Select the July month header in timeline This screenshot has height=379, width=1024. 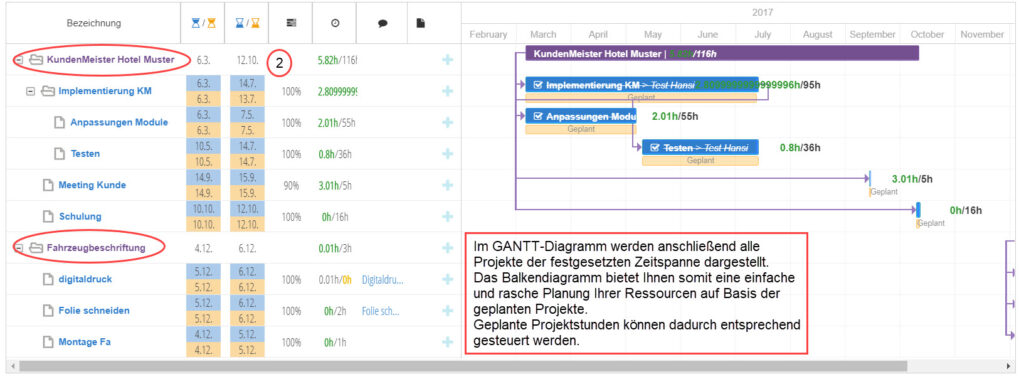pos(763,35)
